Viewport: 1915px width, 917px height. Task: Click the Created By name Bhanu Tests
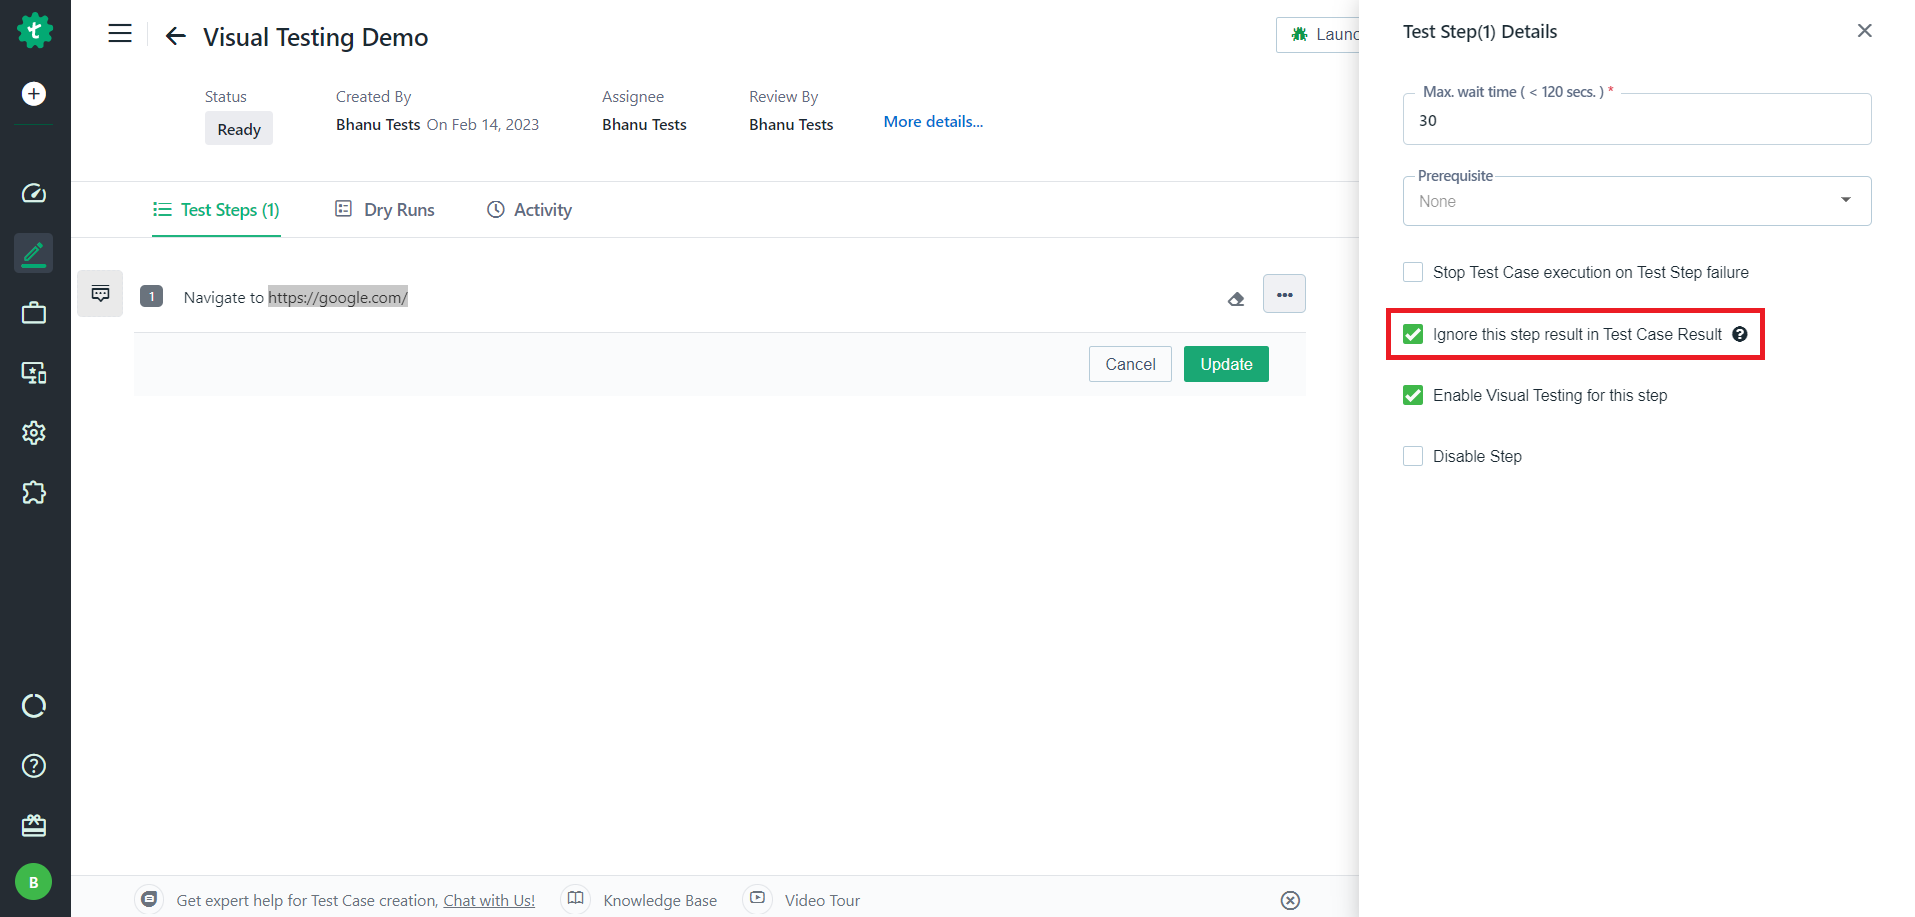(378, 124)
